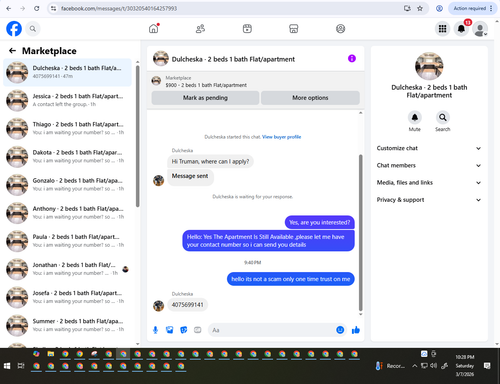This screenshot has height=384, width=500.
Task: Open Jessica conversation
Action: pos(67,100)
